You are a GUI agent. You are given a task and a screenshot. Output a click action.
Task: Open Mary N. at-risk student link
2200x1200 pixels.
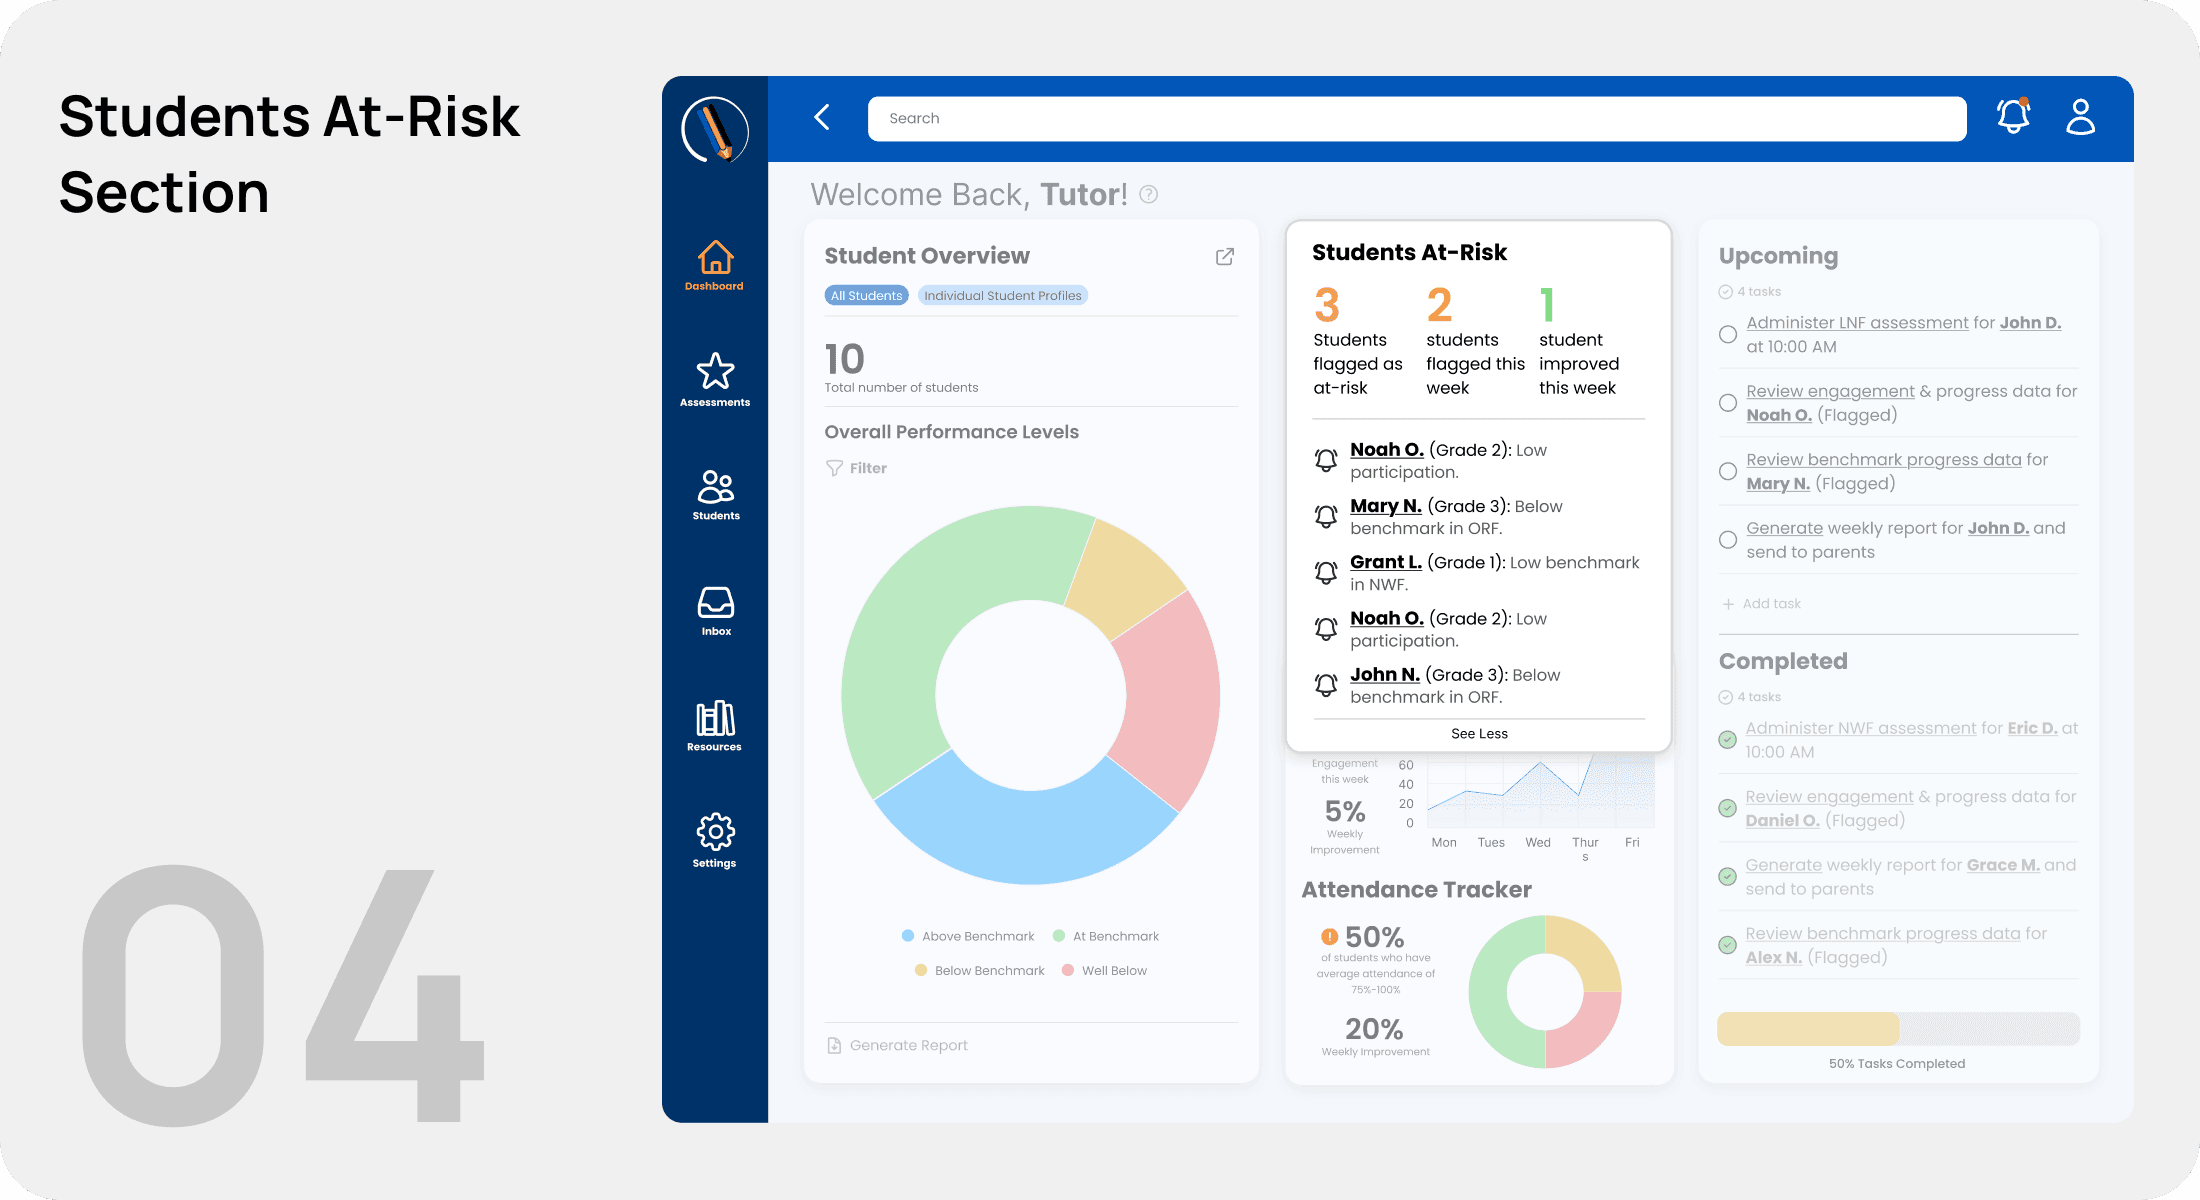(1385, 506)
